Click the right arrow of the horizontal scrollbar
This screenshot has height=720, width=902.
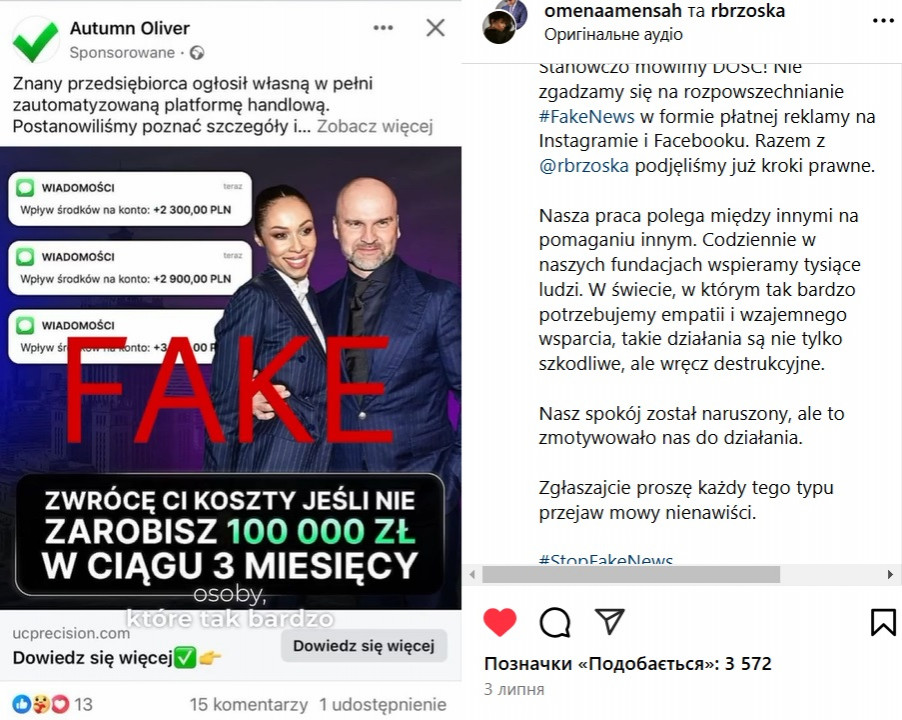pyautogui.click(x=890, y=574)
